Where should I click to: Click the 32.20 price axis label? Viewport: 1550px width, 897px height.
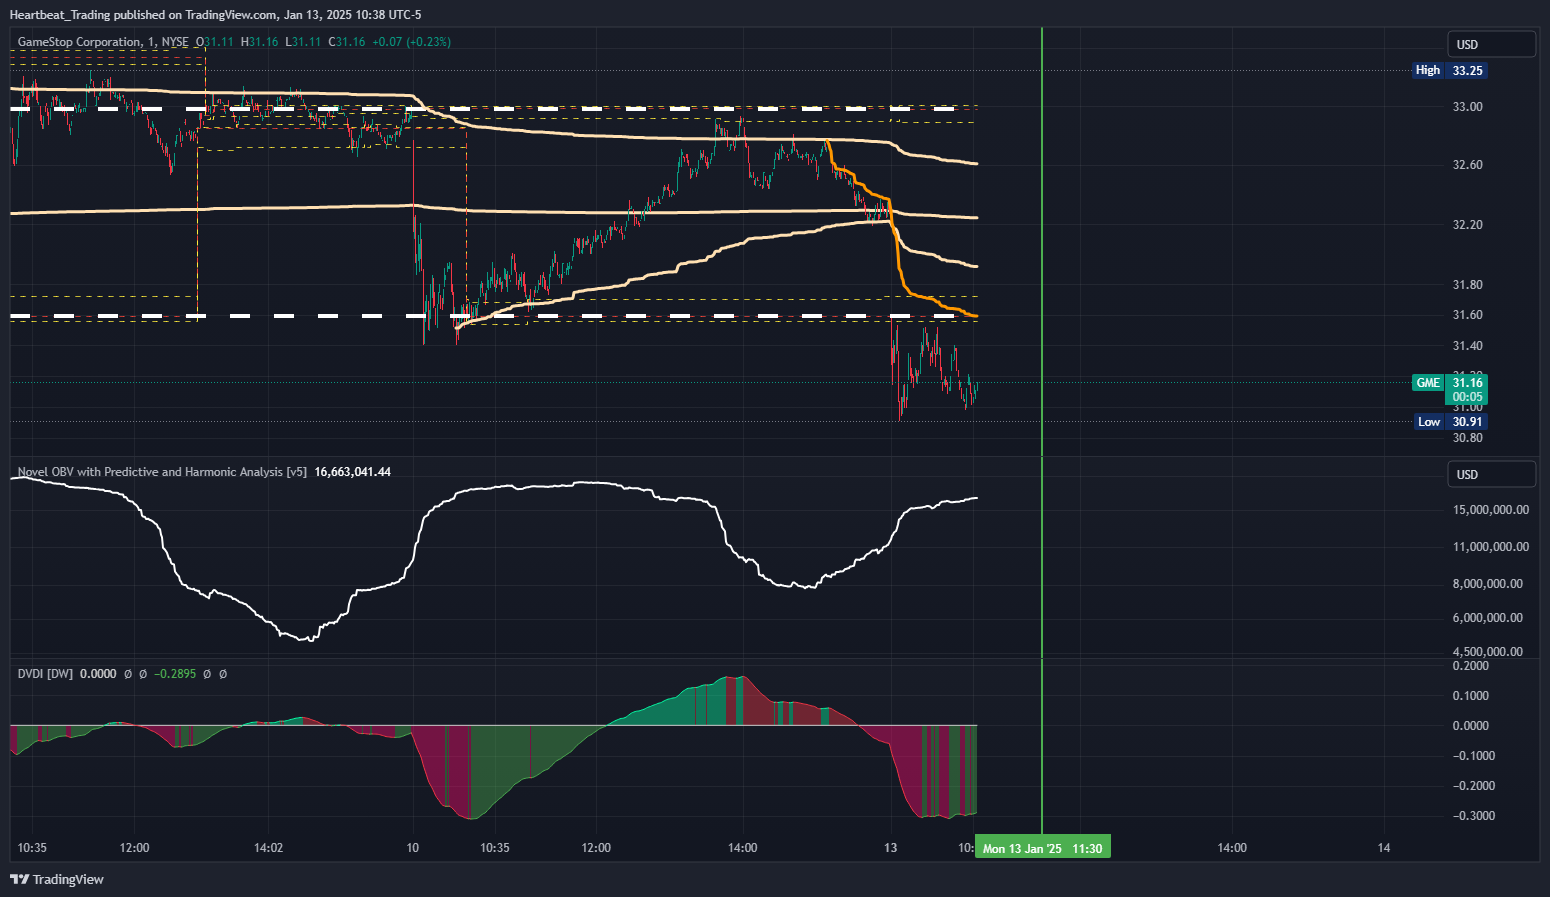[1467, 225]
